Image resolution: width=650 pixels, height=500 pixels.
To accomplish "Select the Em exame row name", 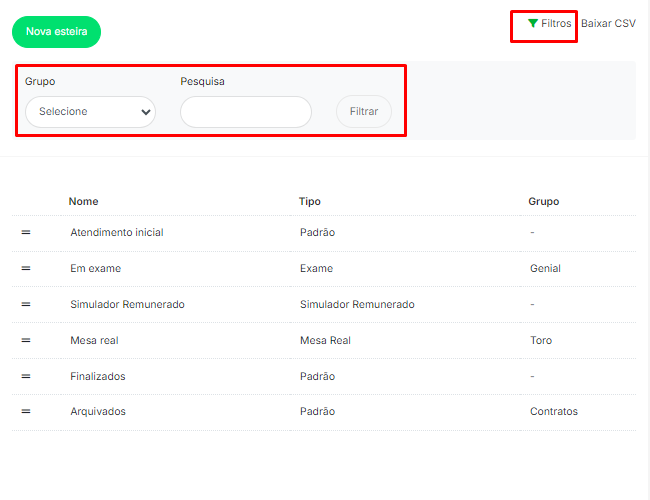I will coord(95,269).
